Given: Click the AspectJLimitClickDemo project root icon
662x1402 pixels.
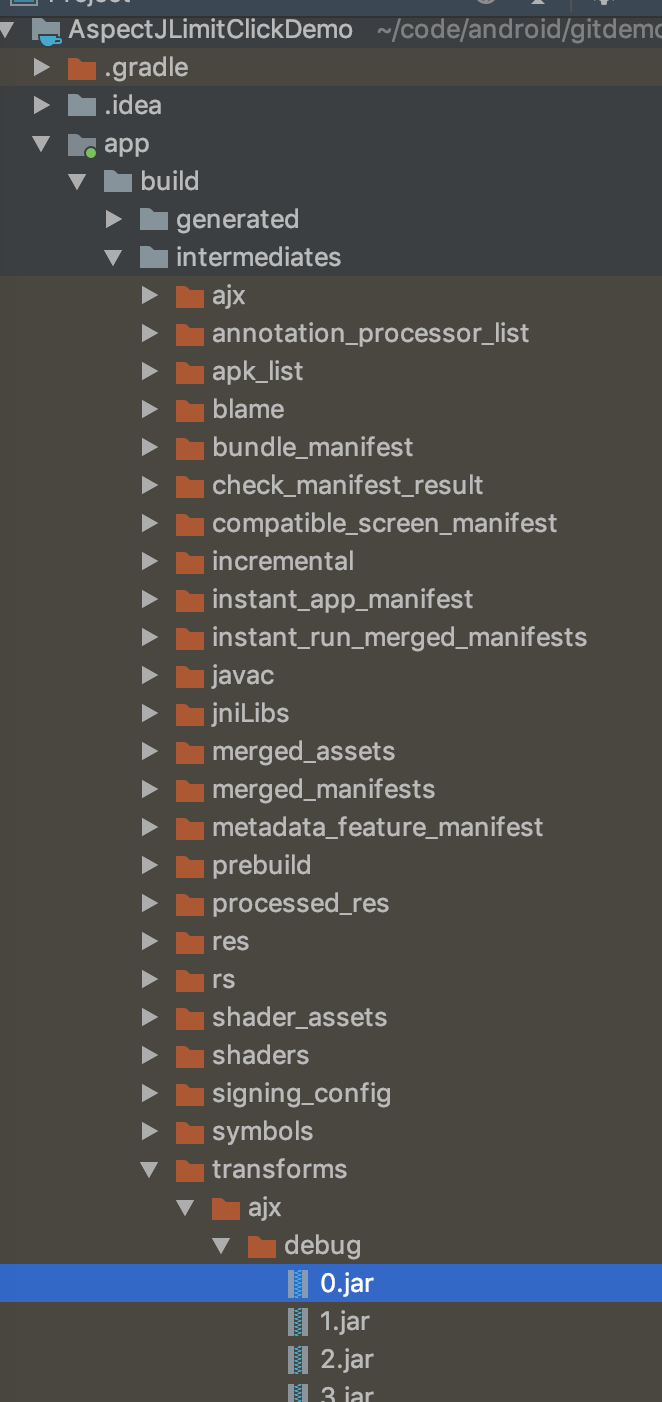Looking at the screenshot, I should coord(46,30).
